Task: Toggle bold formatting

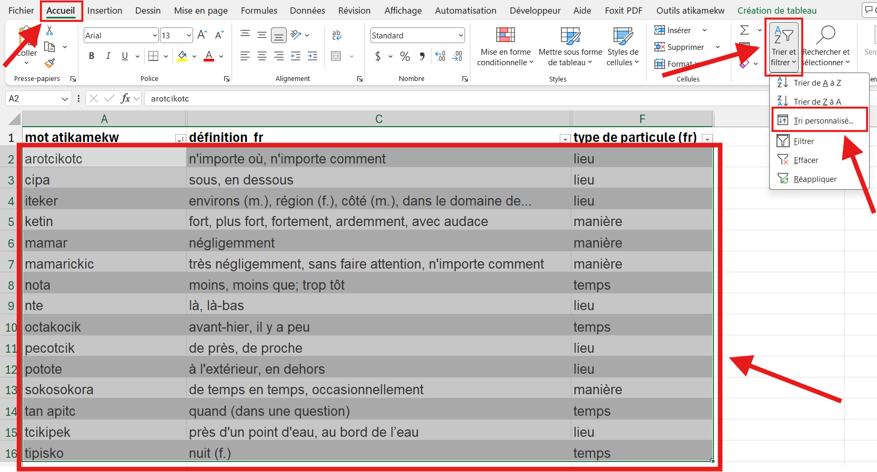Action: coord(92,56)
